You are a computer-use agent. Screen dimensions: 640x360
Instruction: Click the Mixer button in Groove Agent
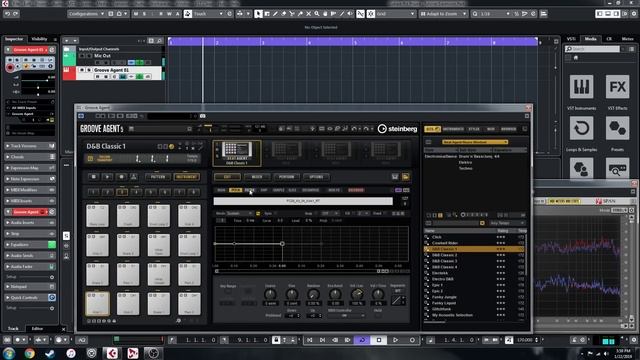[x=257, y=177]
